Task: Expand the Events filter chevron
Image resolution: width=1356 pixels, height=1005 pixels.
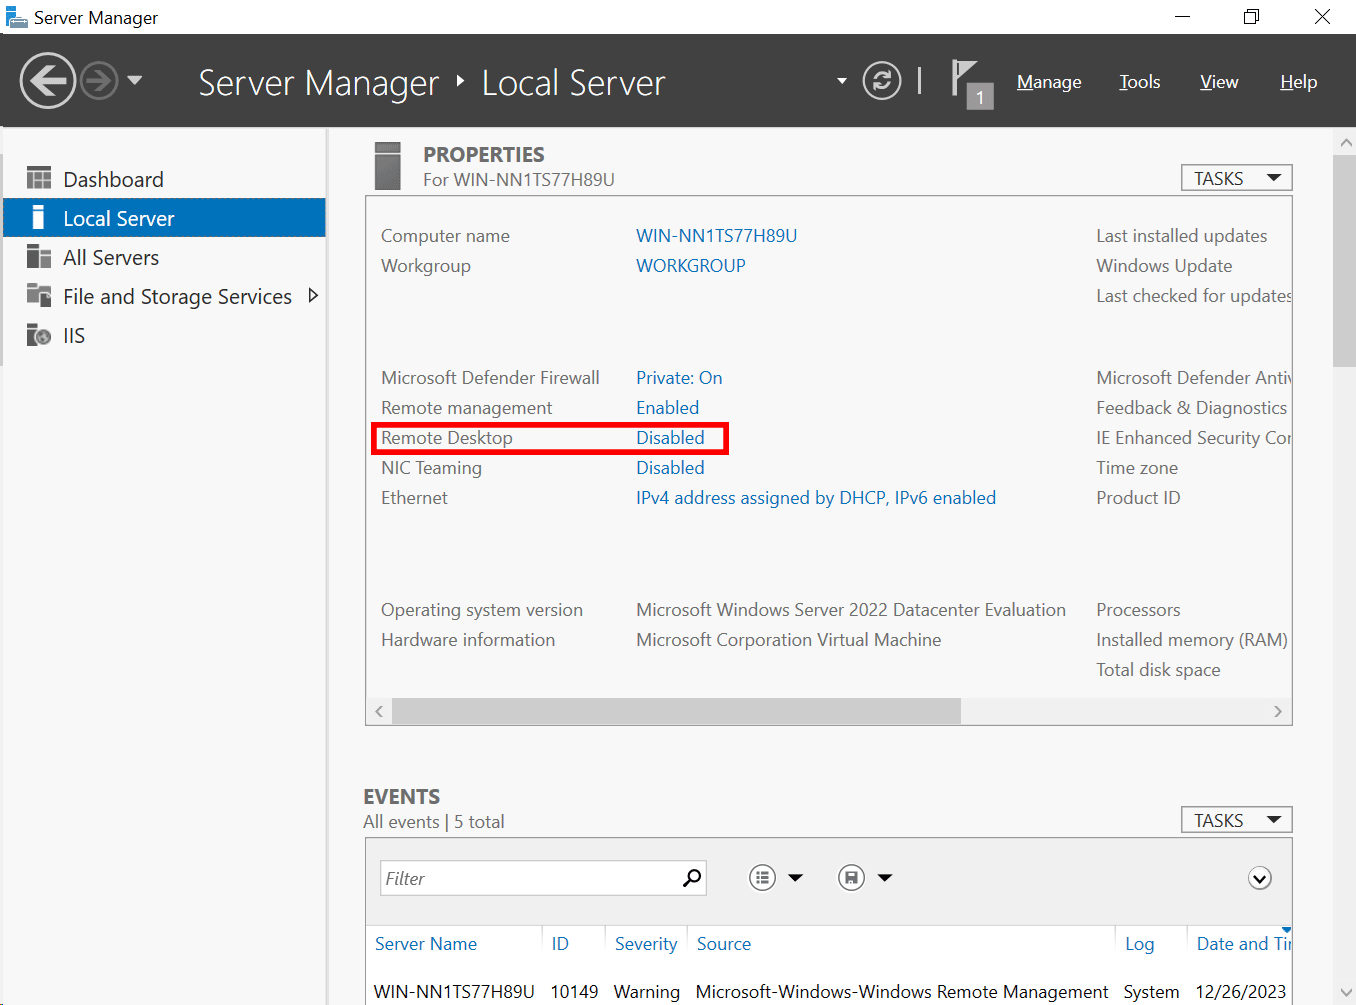Action: point(1260,878)
